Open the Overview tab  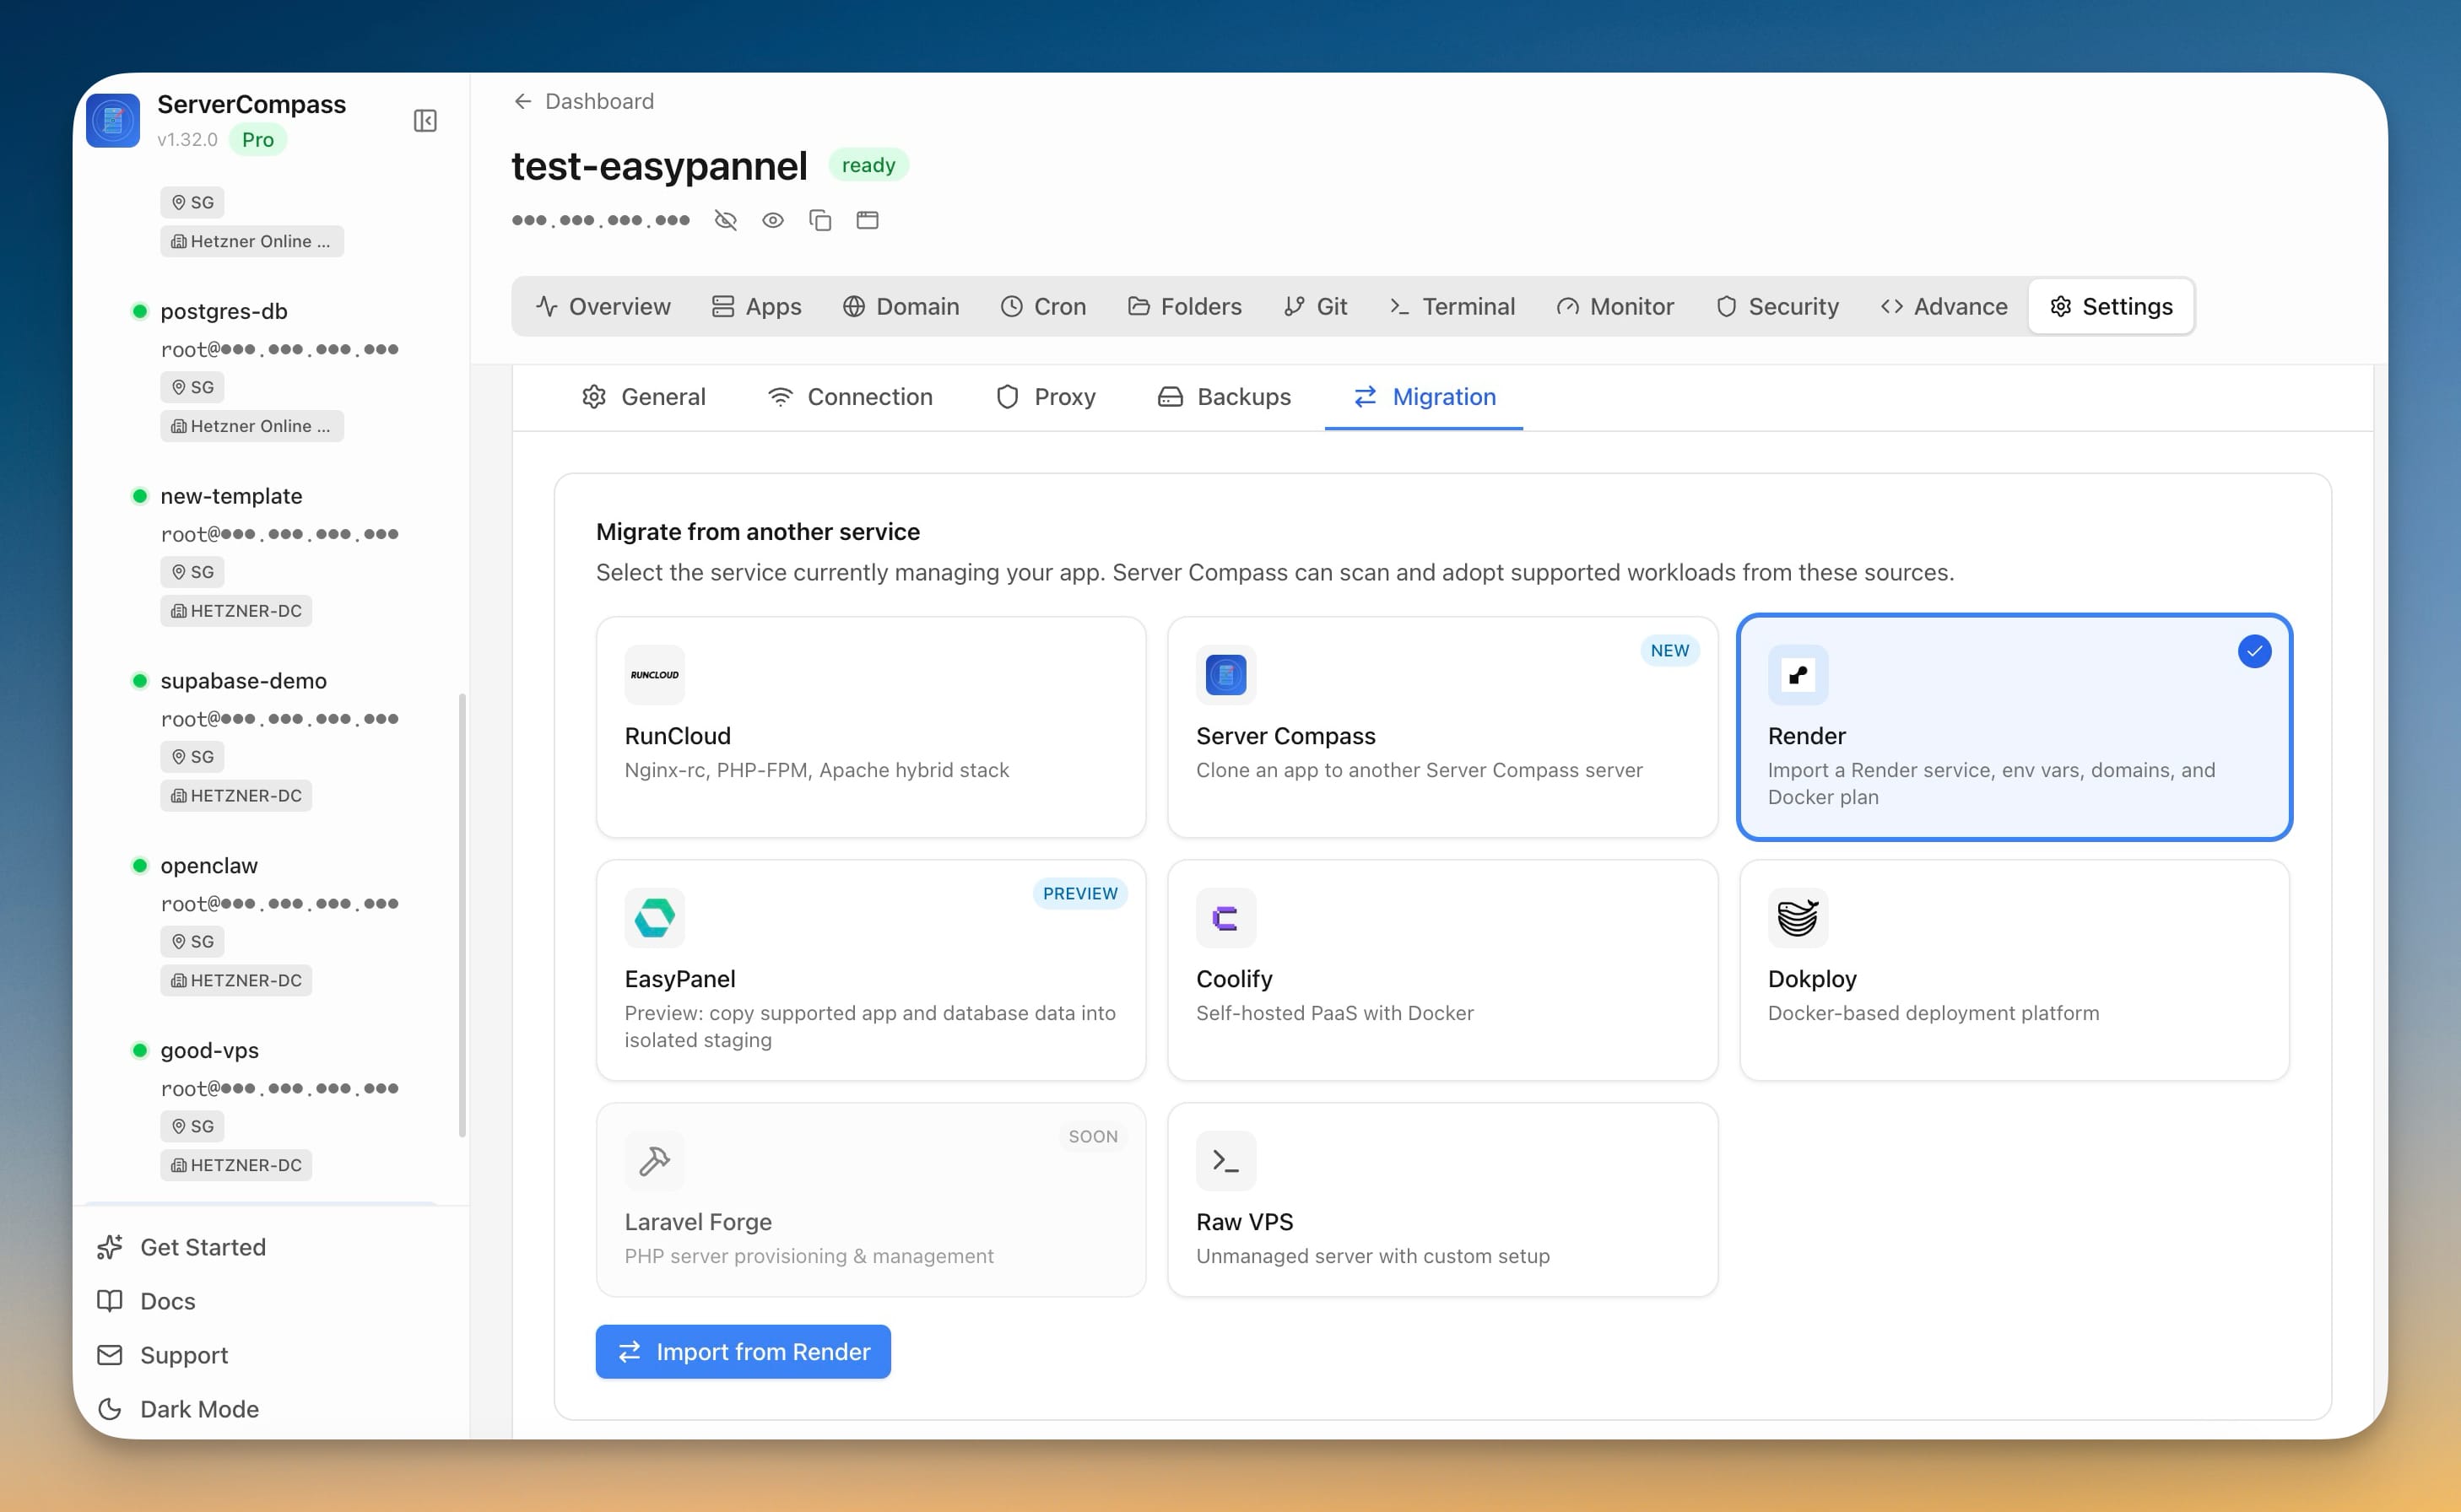tap(603, 306)
